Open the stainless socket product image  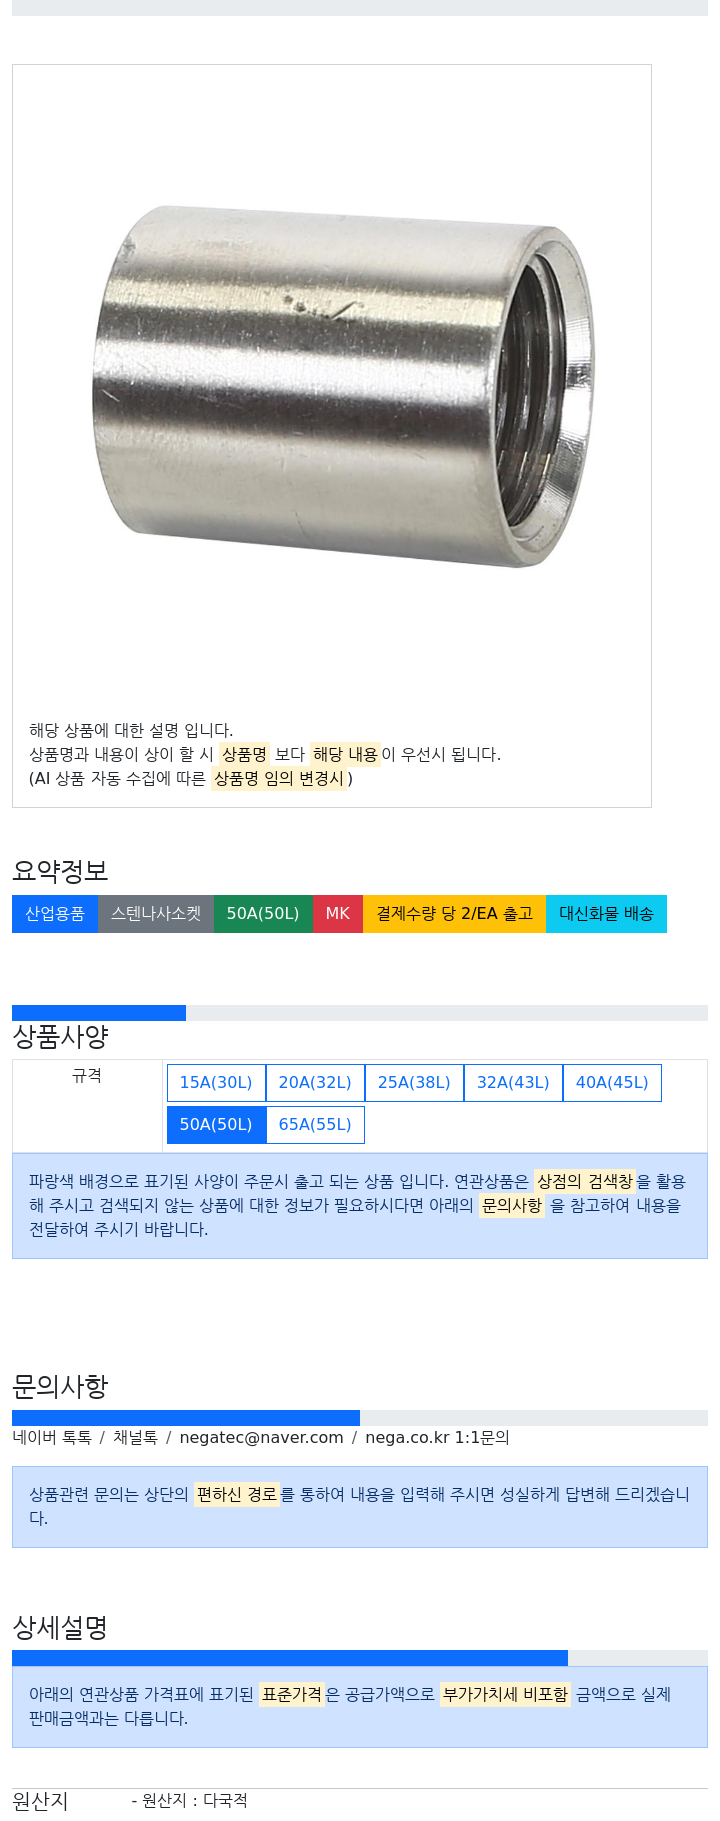point(343,387)
